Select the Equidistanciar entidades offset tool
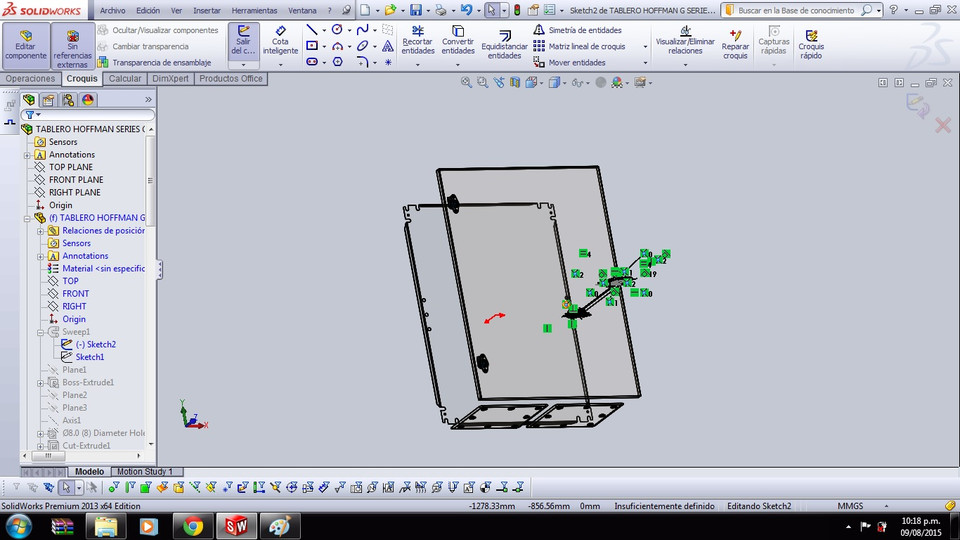This screenshot has width=960, height=540. click(x=504, y=42)
